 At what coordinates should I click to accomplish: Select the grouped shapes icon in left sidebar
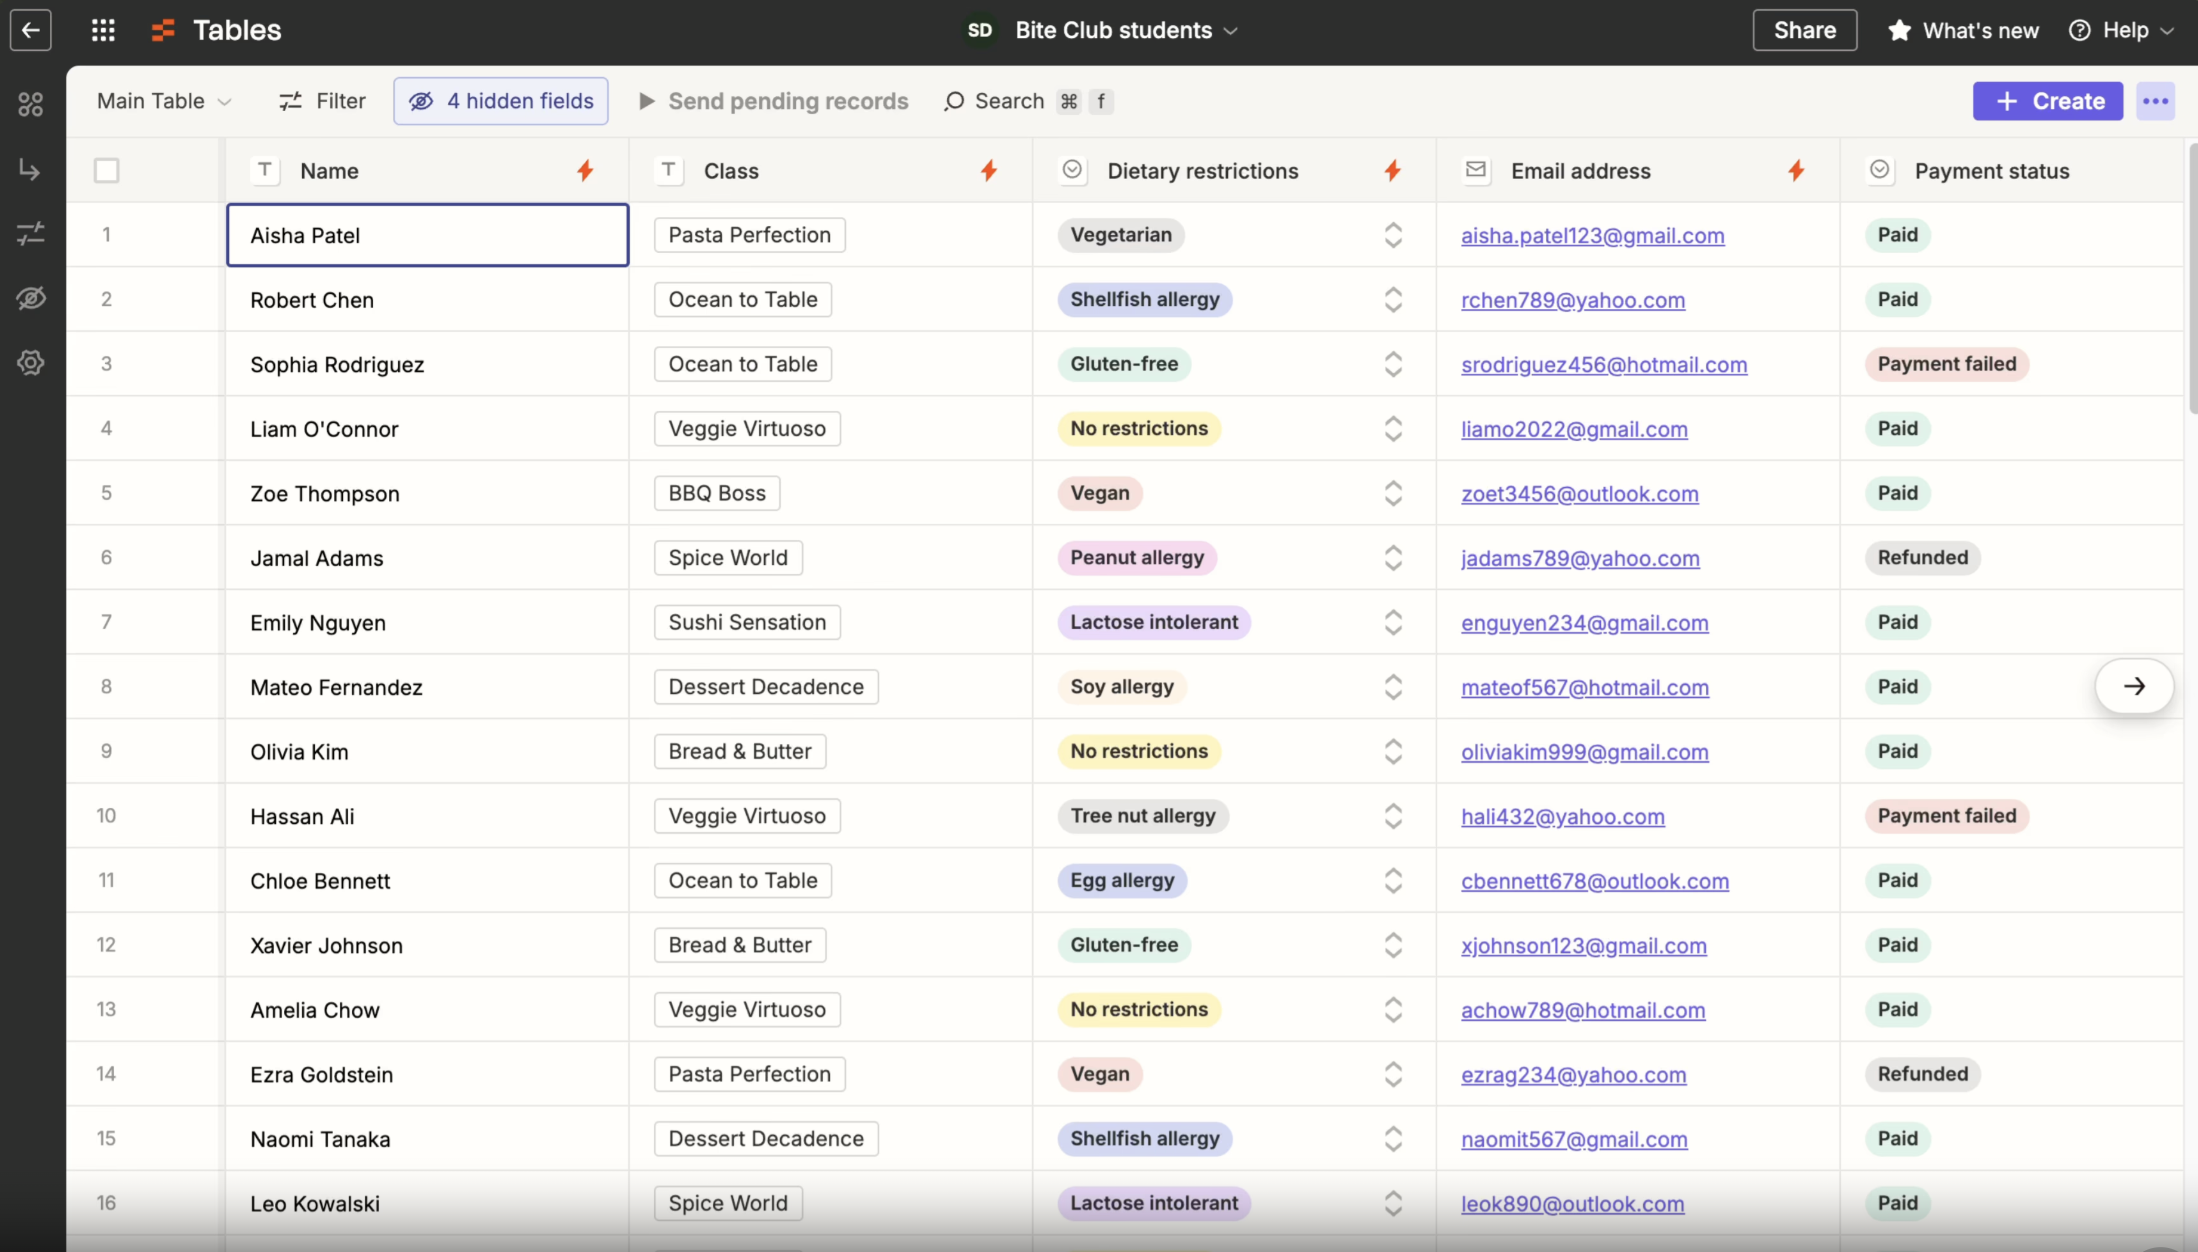pos(30,103)
